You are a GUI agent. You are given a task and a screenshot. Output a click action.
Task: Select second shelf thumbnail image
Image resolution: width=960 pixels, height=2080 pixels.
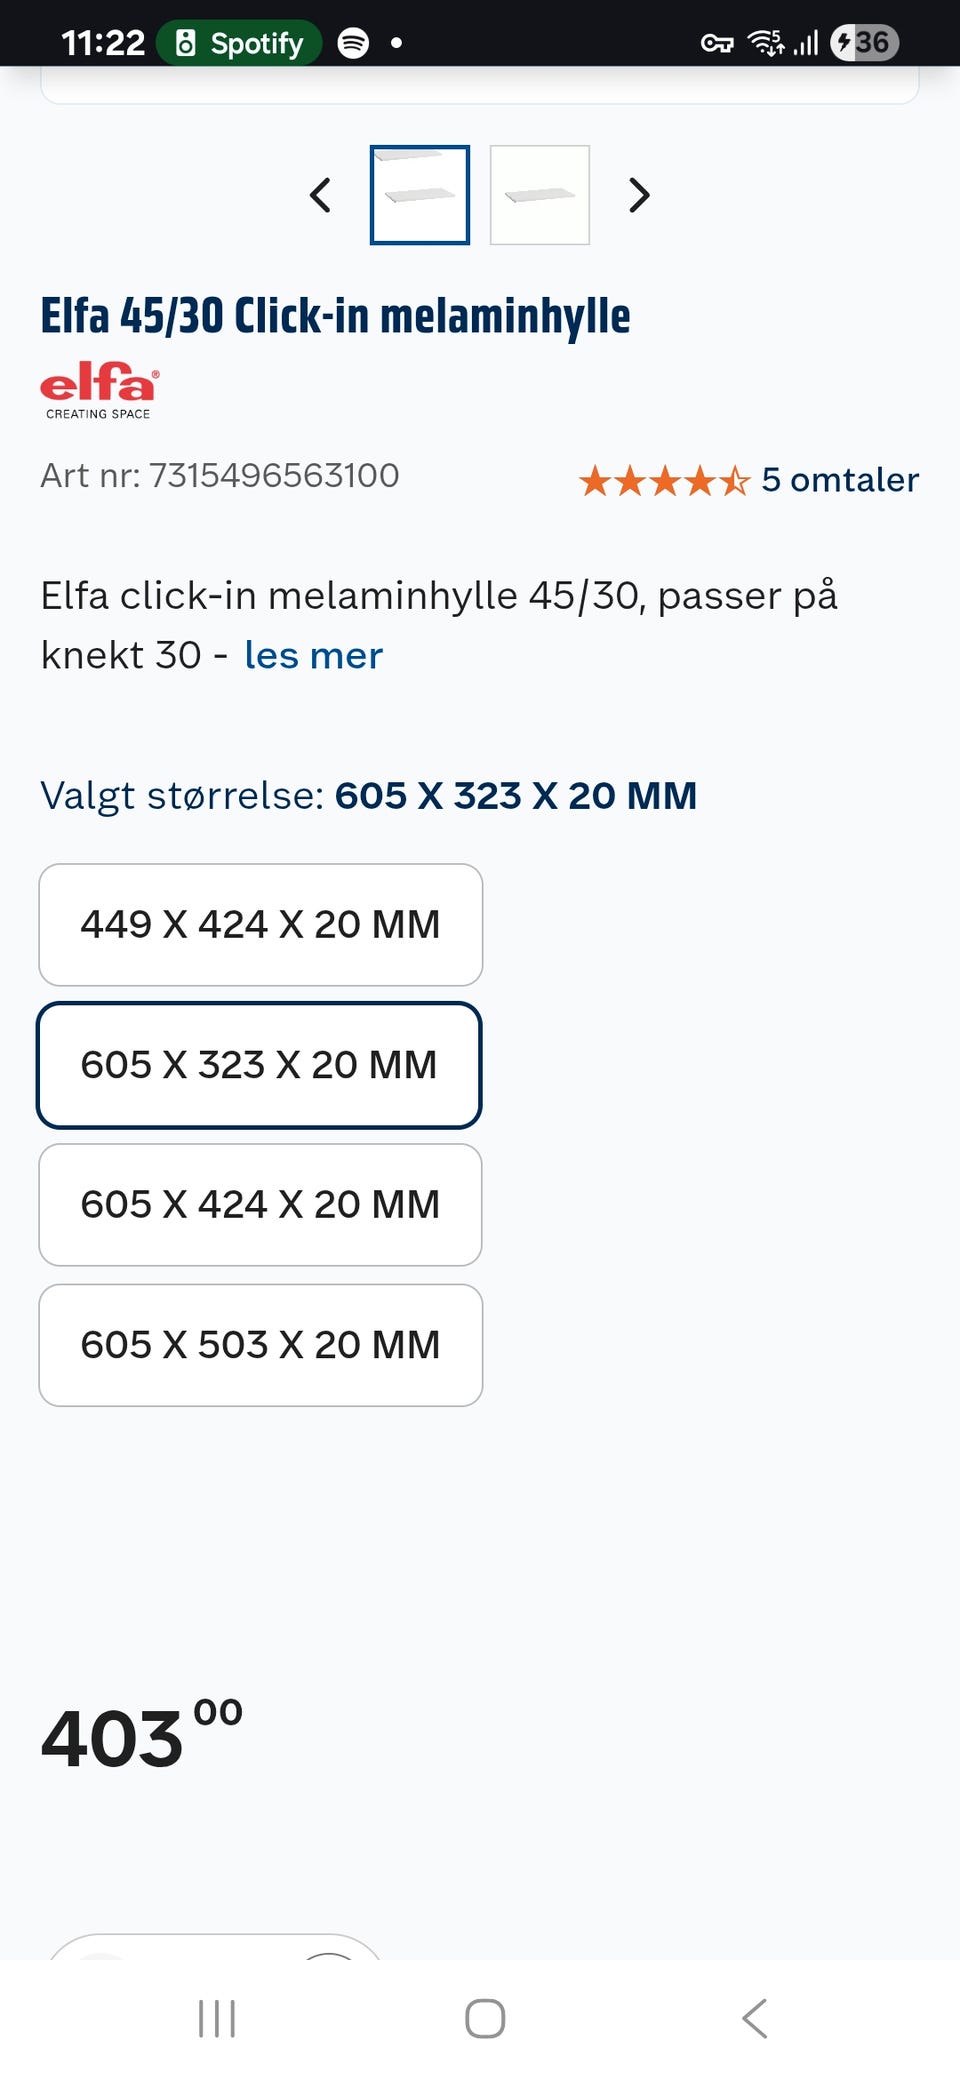[x=540, y=195]
